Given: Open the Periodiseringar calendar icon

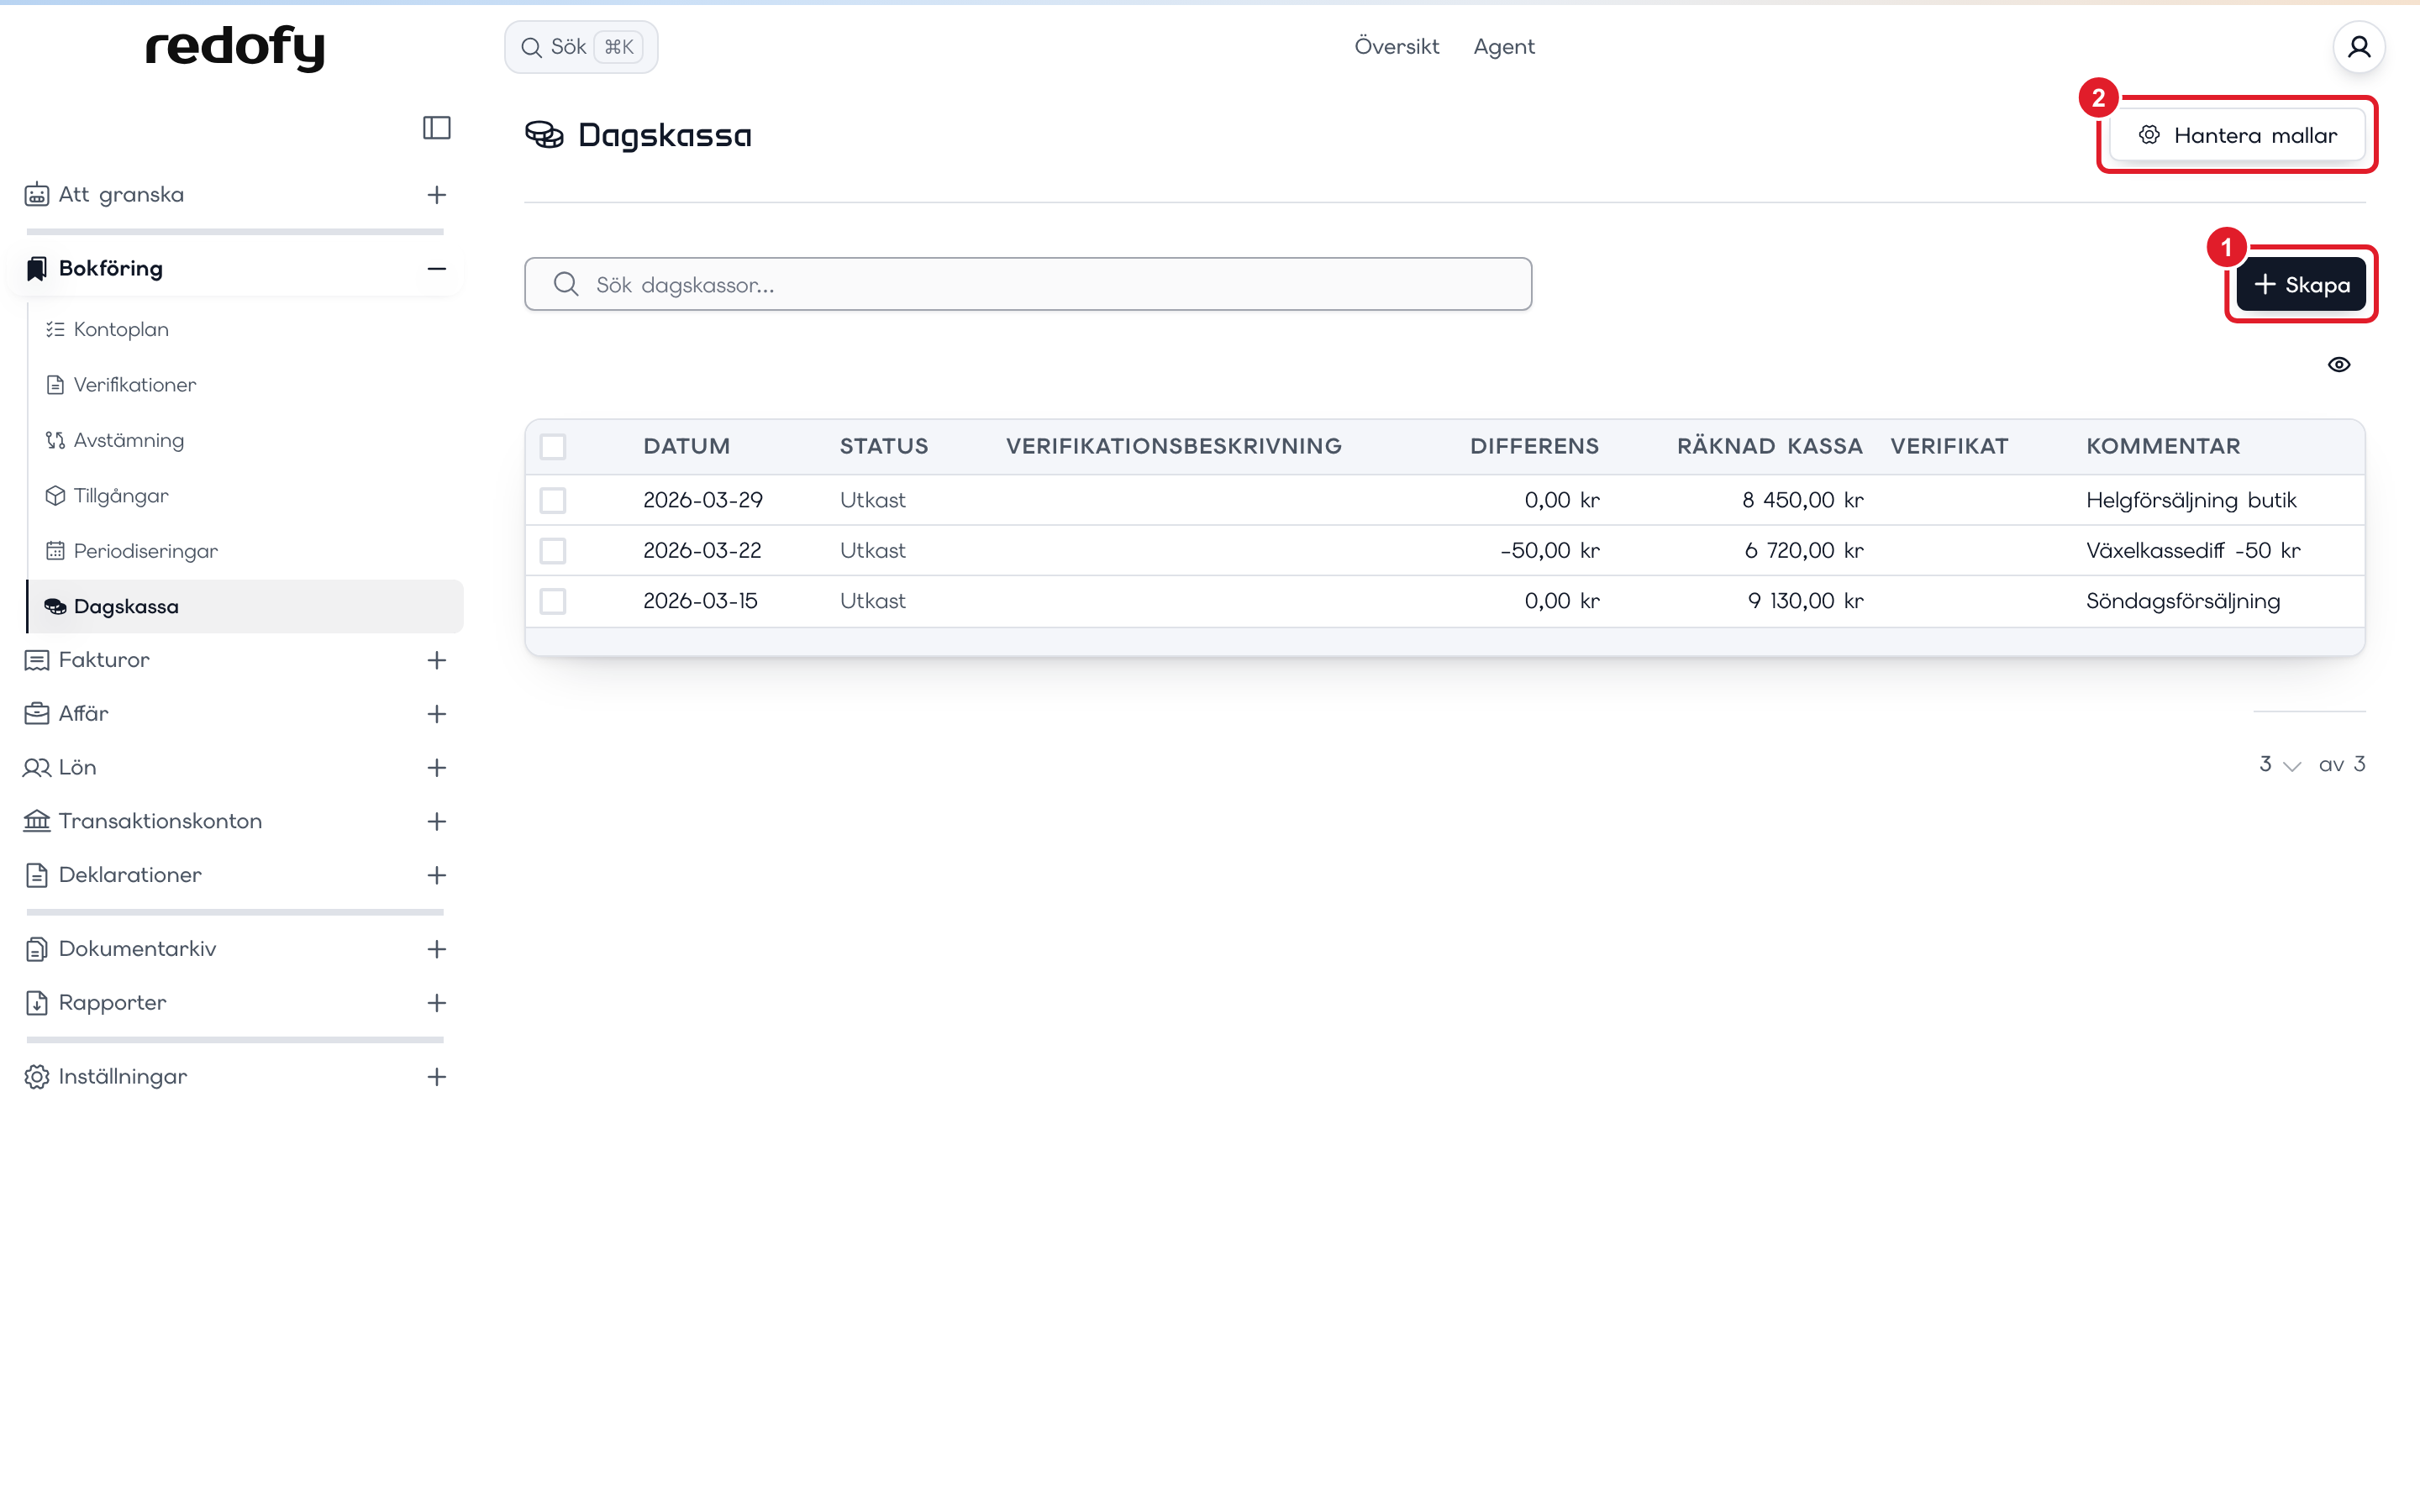Looking at the screenshot, I should point(55,551).
